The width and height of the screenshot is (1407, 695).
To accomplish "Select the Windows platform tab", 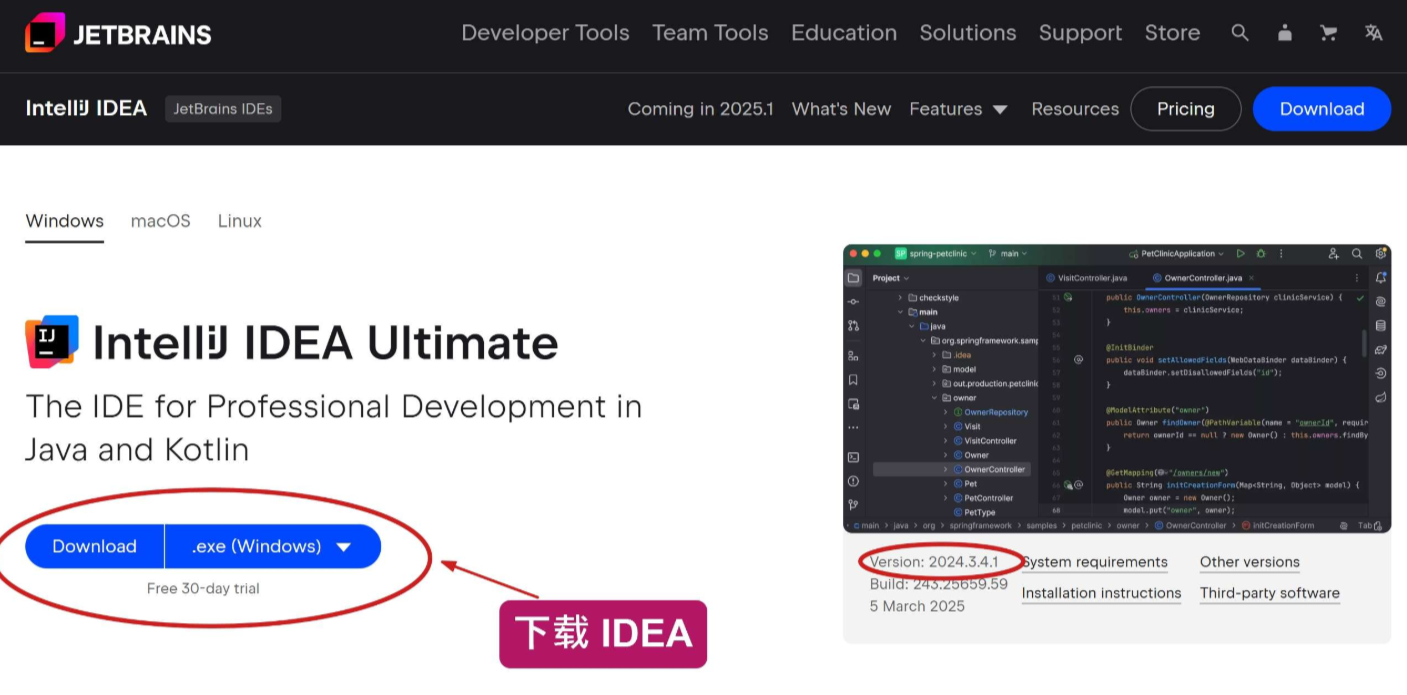I will (x=65, y=221).
